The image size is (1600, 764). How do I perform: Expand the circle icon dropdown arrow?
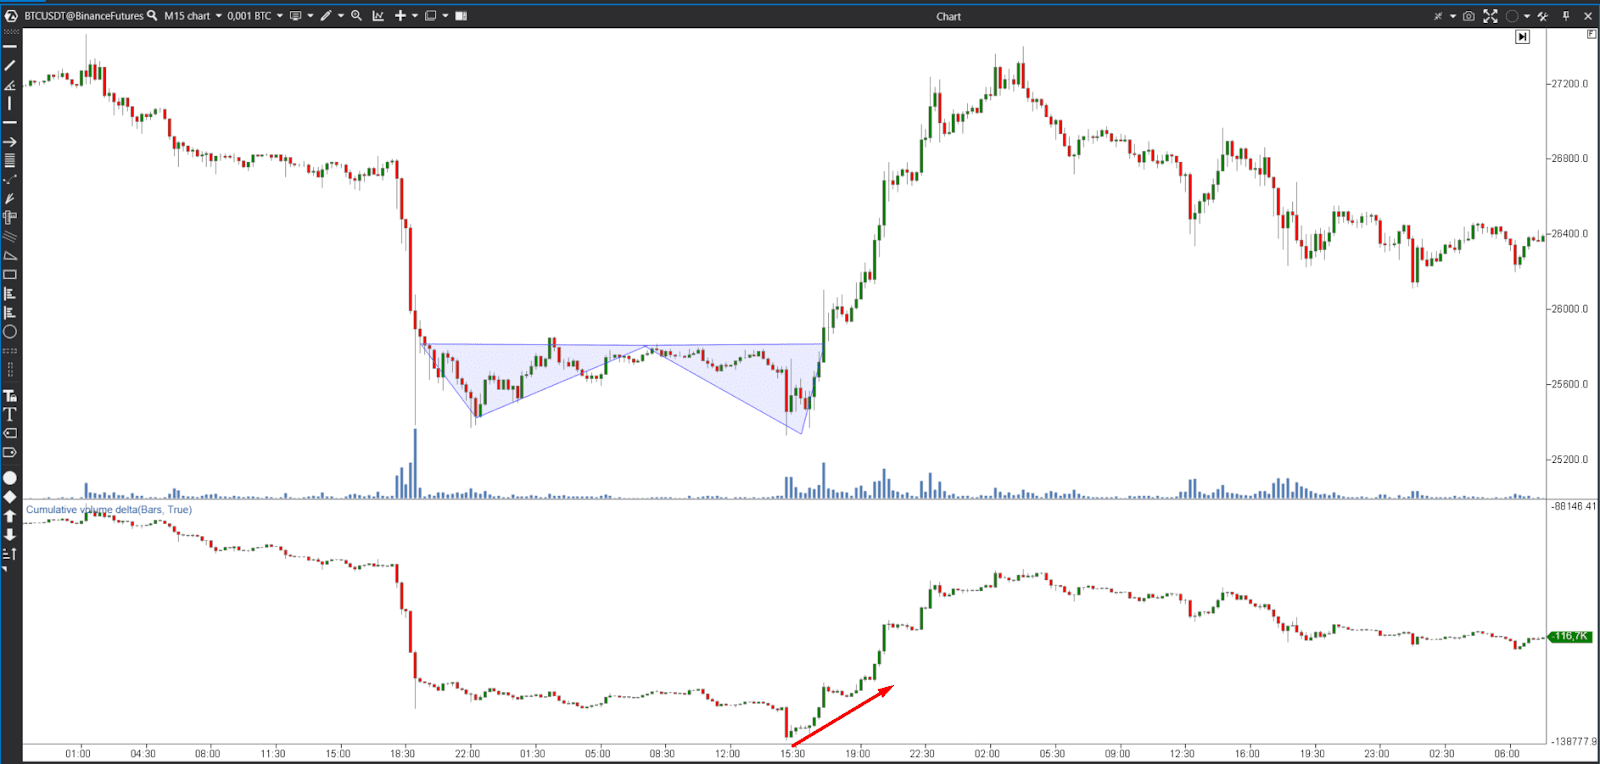(x=1527, y=16)
